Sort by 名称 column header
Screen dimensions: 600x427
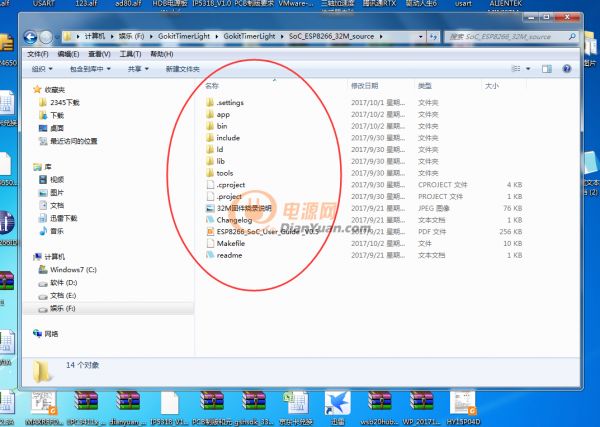[212, 86]
